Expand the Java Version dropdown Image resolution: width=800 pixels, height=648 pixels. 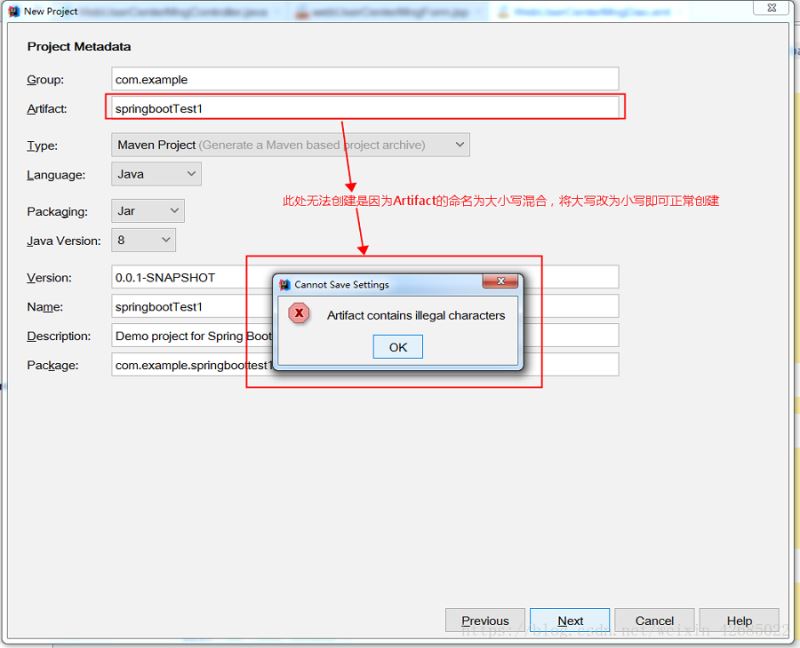(143, 240)
